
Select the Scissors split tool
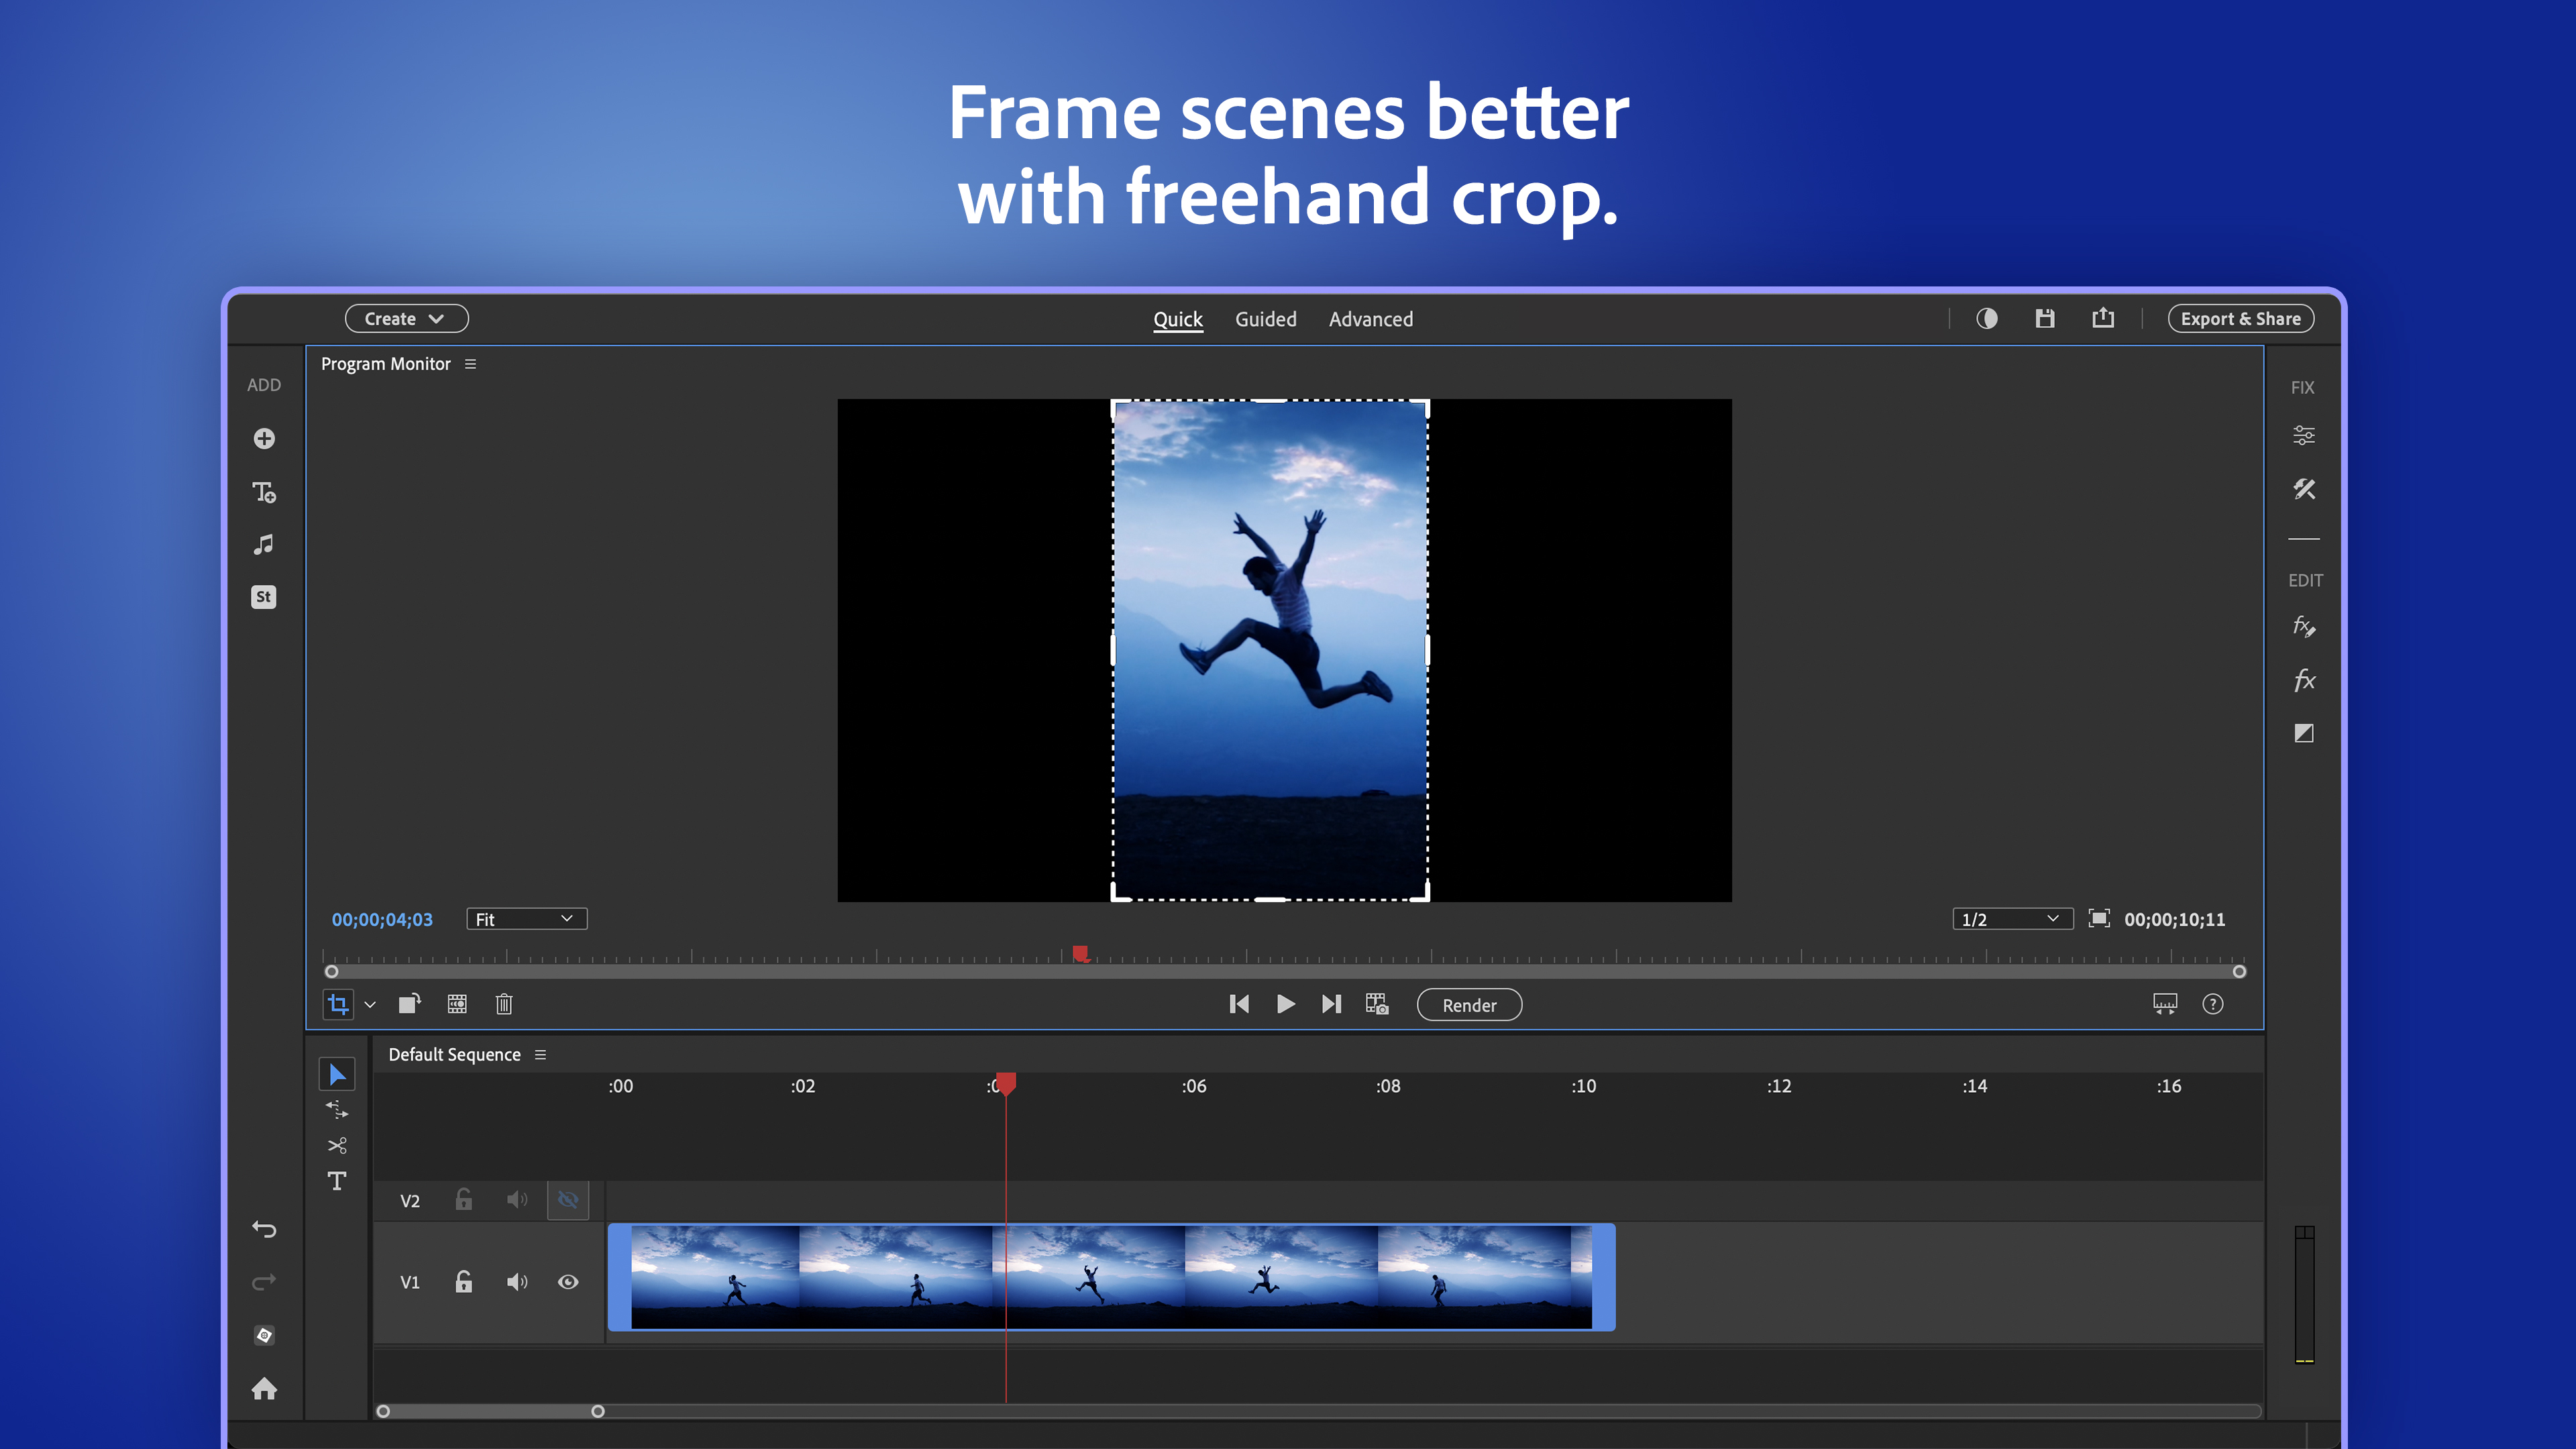(x=337, y=1145)
